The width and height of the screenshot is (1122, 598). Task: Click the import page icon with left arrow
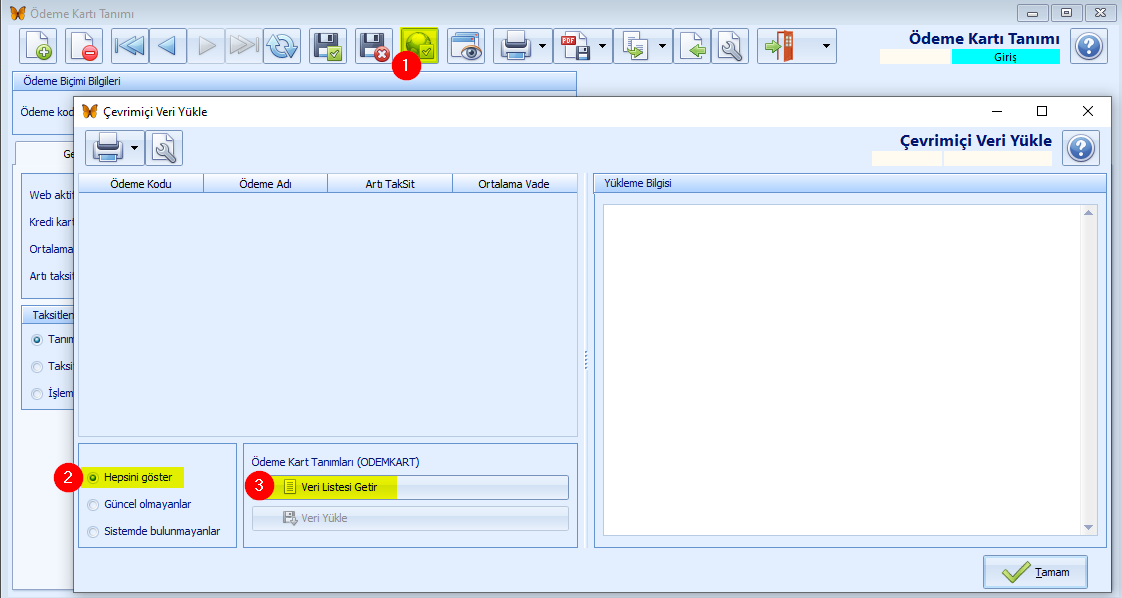(x=692, y=46)
